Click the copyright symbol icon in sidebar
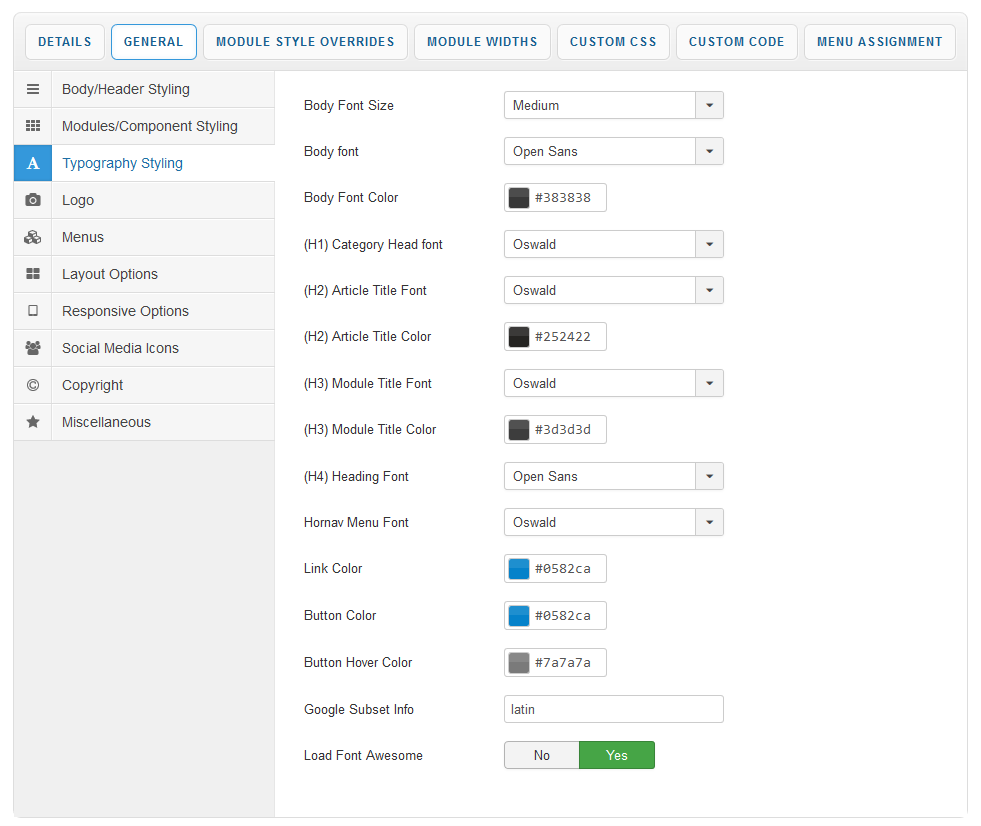Screen dimensions: 981x826 (x=33, y=385)
